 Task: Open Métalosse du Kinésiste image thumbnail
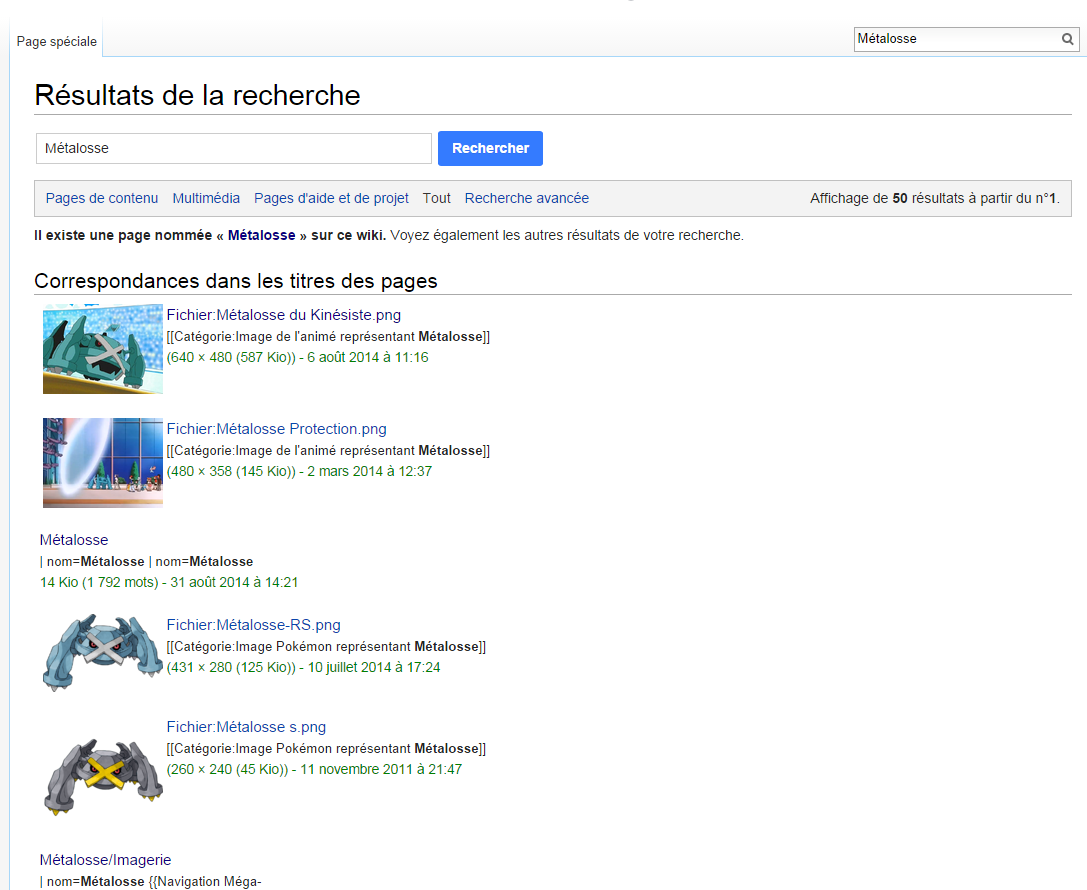(x=102, y=349)
